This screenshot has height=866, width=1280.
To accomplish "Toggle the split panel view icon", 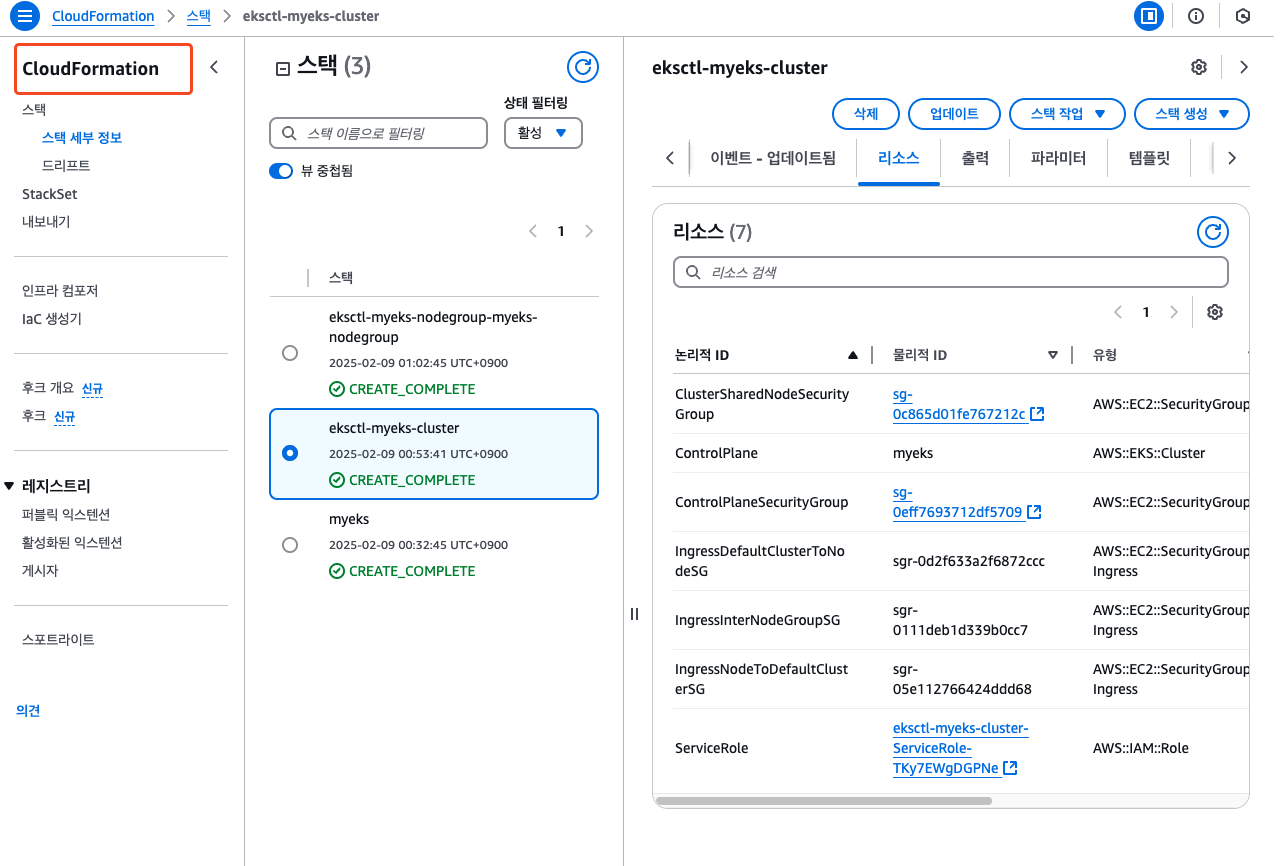I will pos(1149,16).
